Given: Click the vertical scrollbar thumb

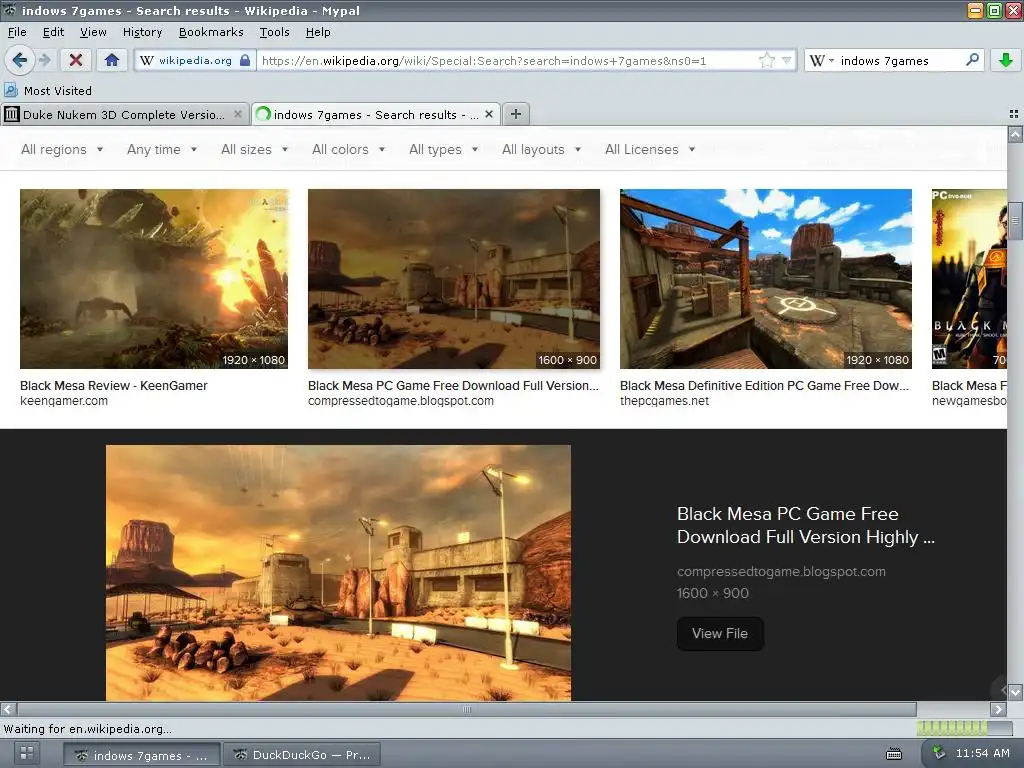Looking at the screenshot, I should [x=1015, y=221].
